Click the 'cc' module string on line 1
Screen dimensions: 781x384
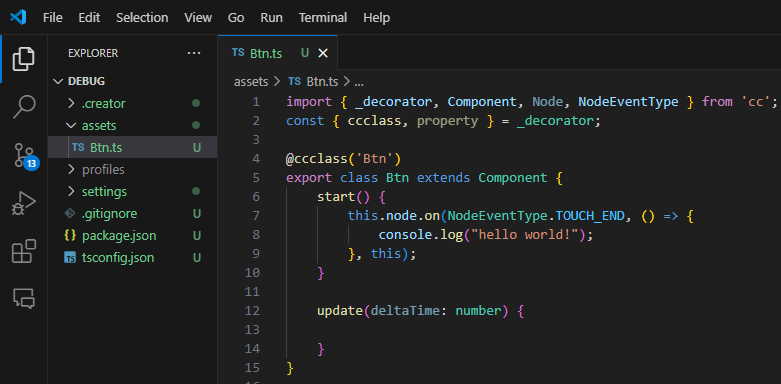(x=755, y=102)
